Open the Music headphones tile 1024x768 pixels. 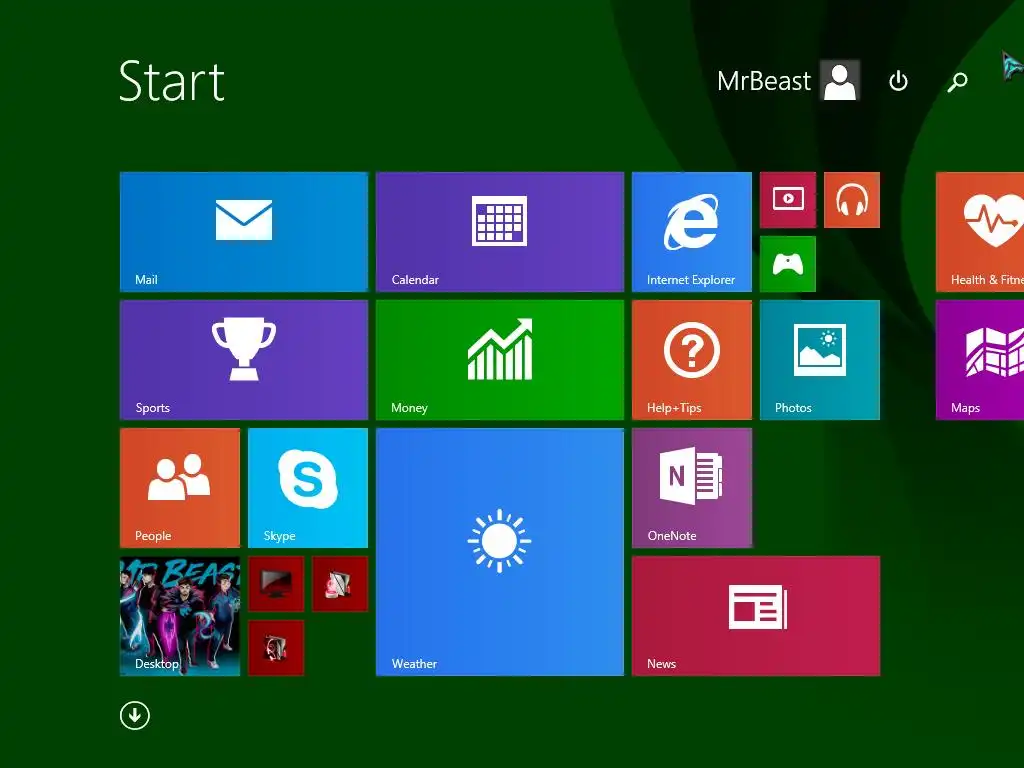pyautogui.click(x=852, y=200)
